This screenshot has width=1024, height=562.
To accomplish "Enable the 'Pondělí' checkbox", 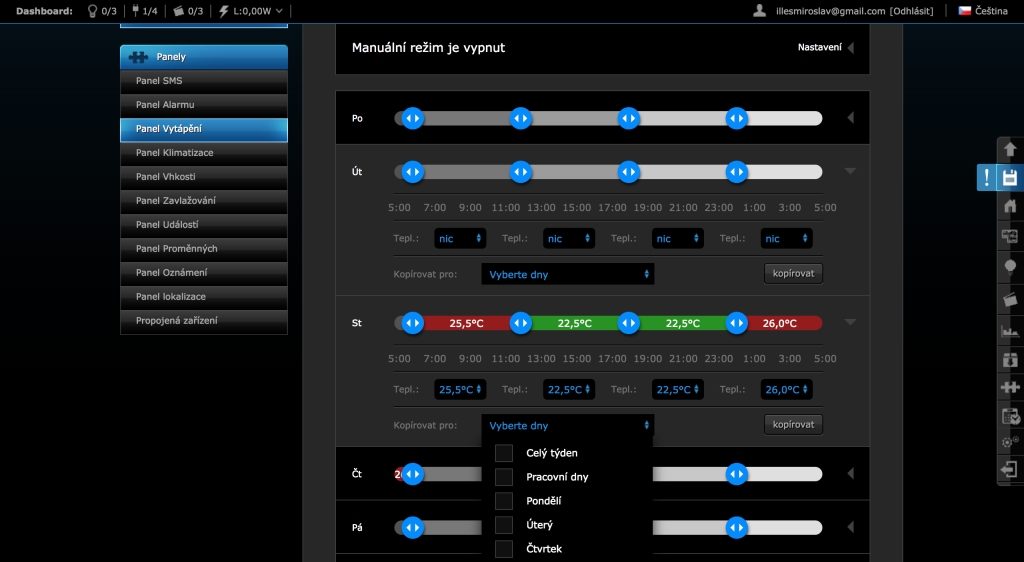I will (x=504, y=501).
